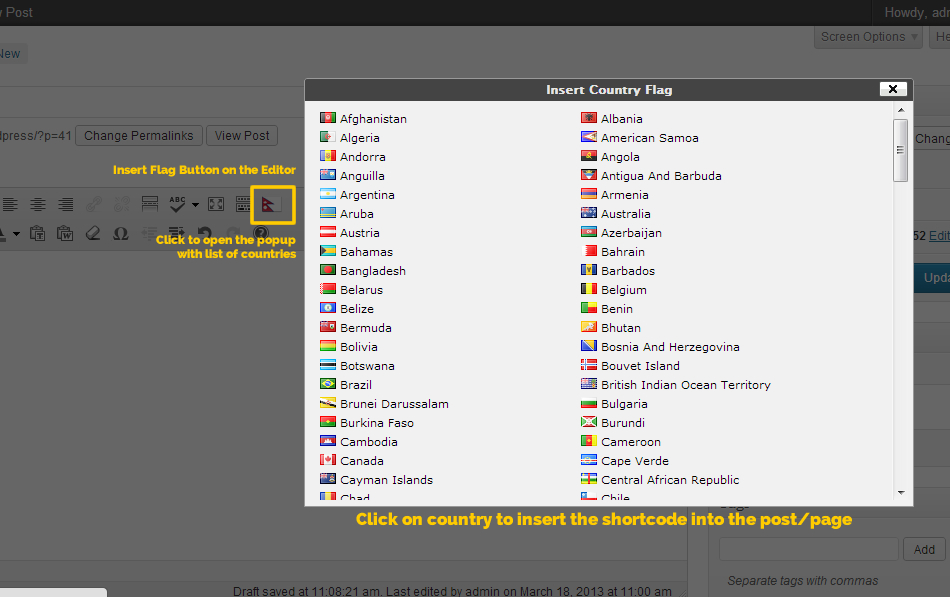Screen dimensions: 950x597
Task: Click the Albania flag icon
Action: tap(589, 118)
